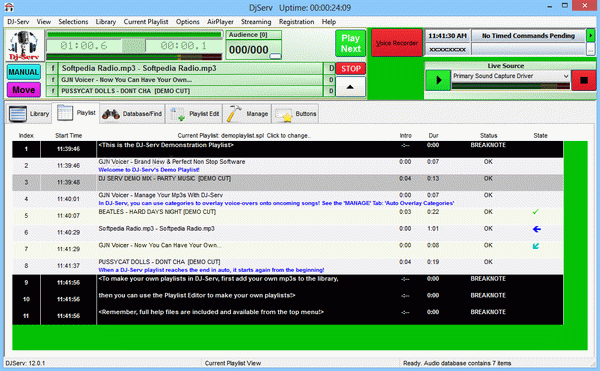Click the magenta Move button
The width and height of the screenshot is (600, 371).
pos(24,90)
